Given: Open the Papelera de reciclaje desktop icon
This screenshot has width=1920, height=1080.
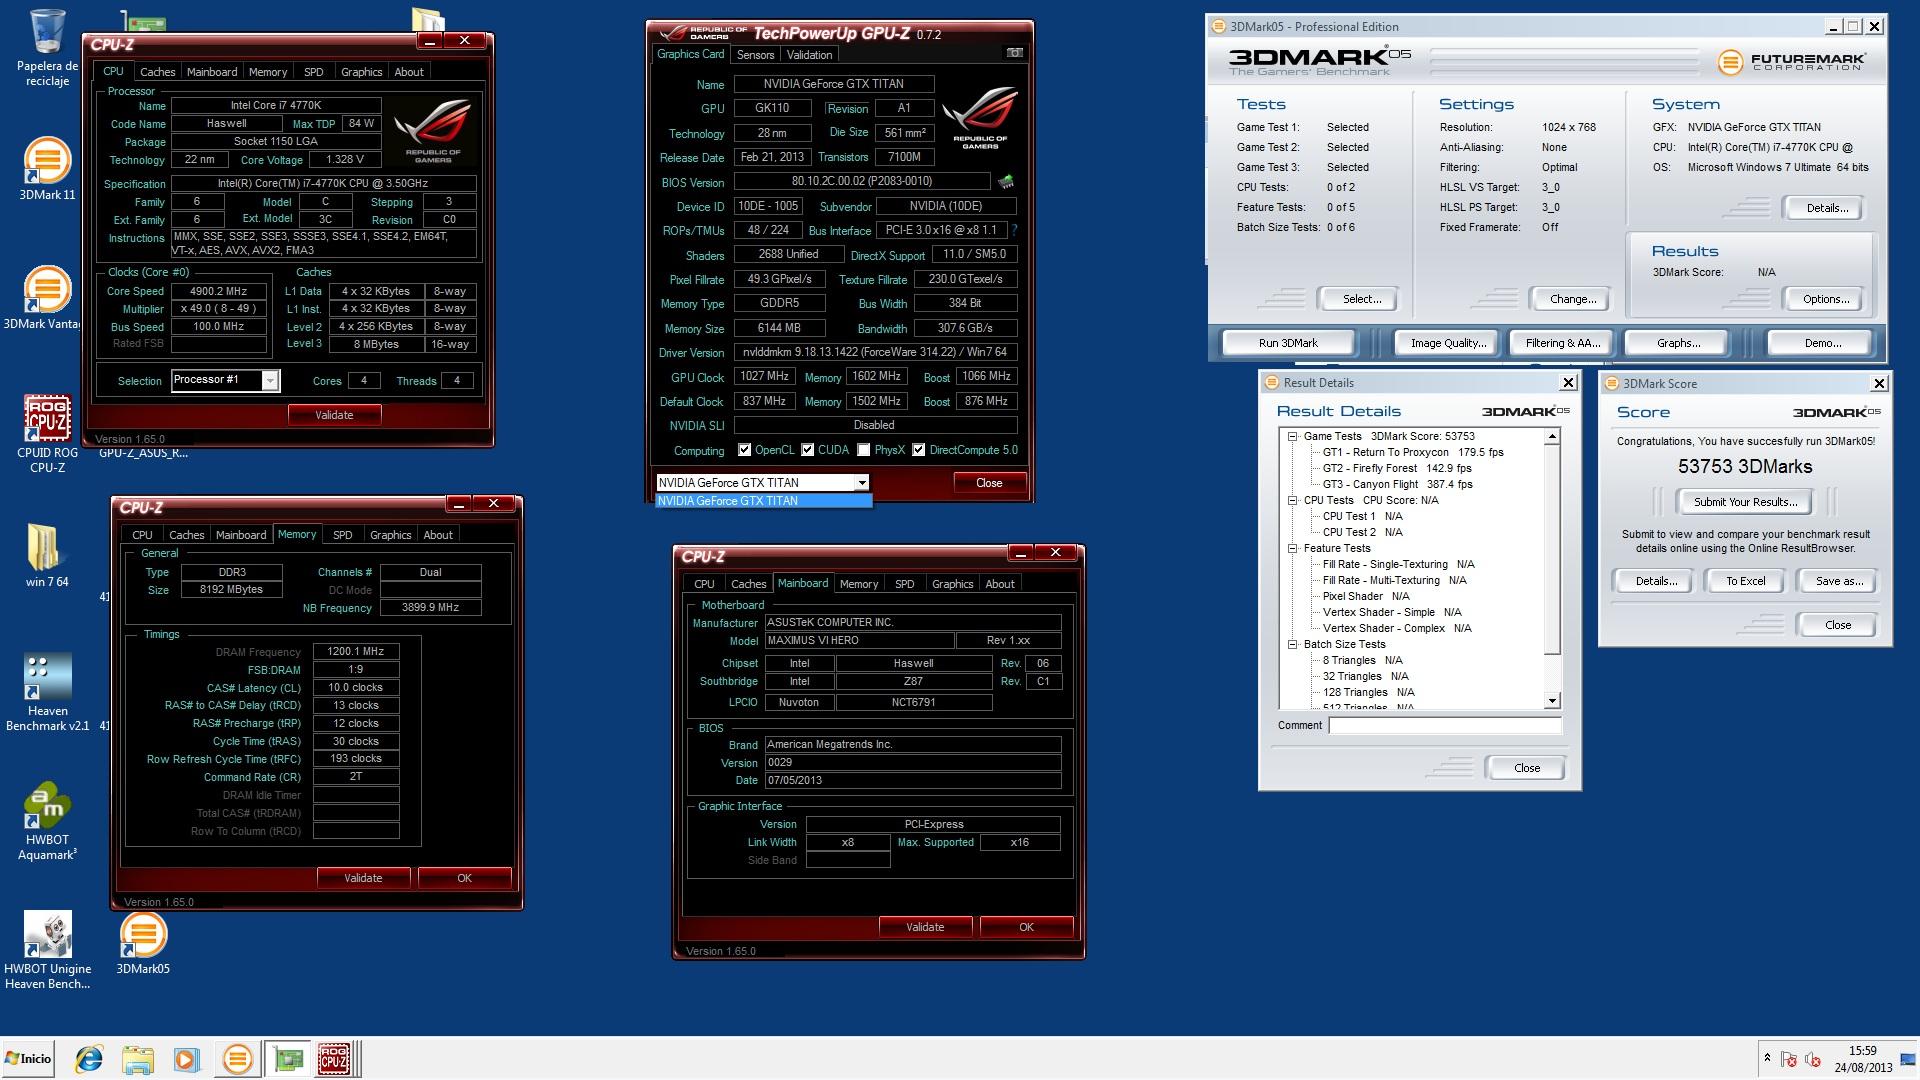Looking at the screenshot, I should click(x=47, y=48).
